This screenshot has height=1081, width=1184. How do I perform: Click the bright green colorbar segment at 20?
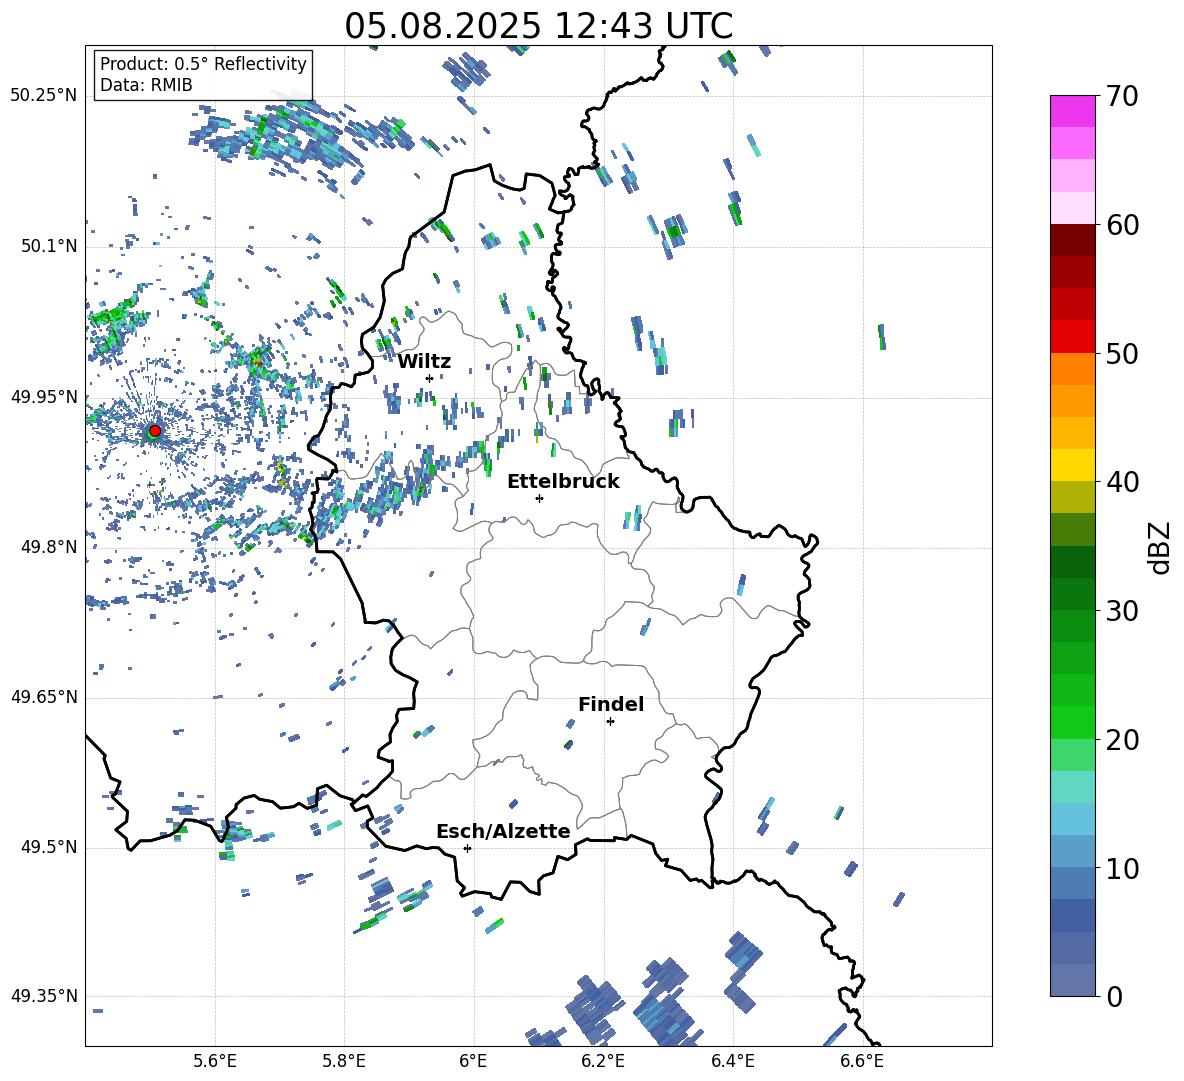pos(1072,722)
